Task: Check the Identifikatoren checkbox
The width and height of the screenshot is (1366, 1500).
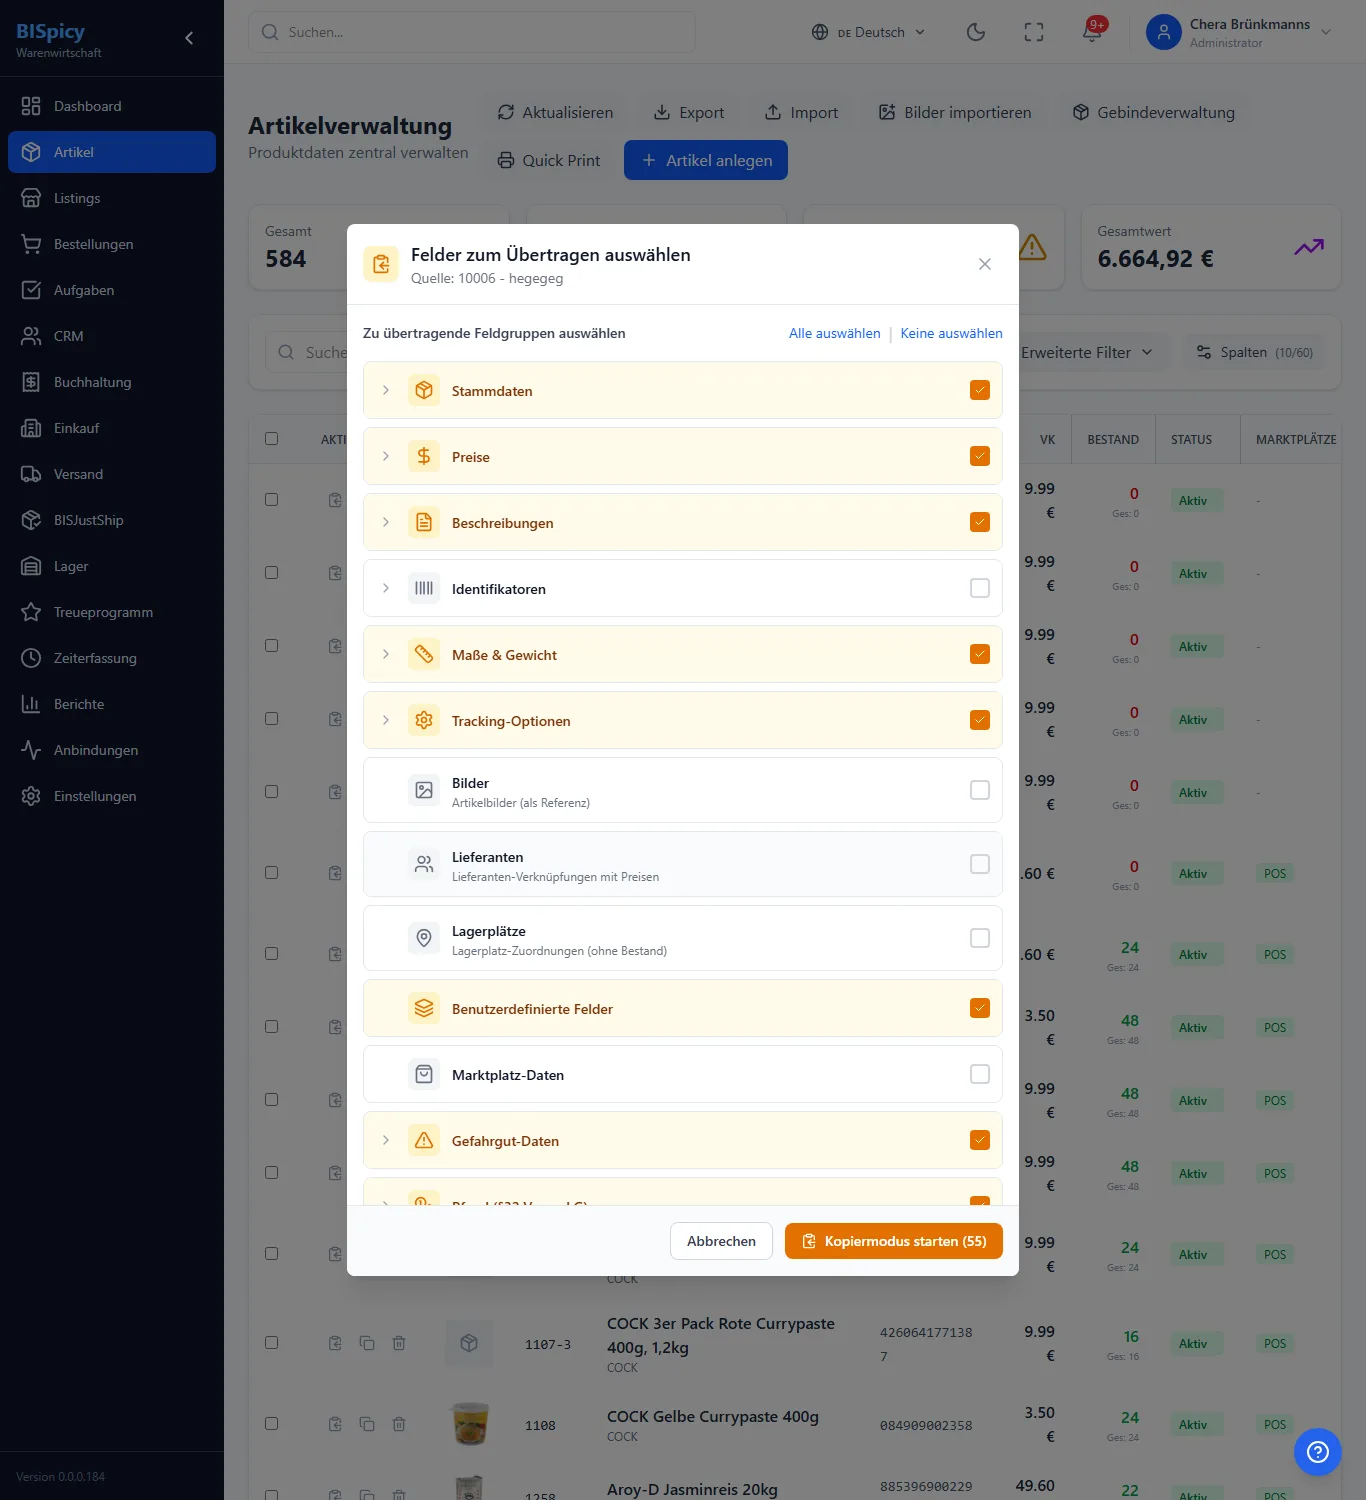Action: click(x=980, y=588)
